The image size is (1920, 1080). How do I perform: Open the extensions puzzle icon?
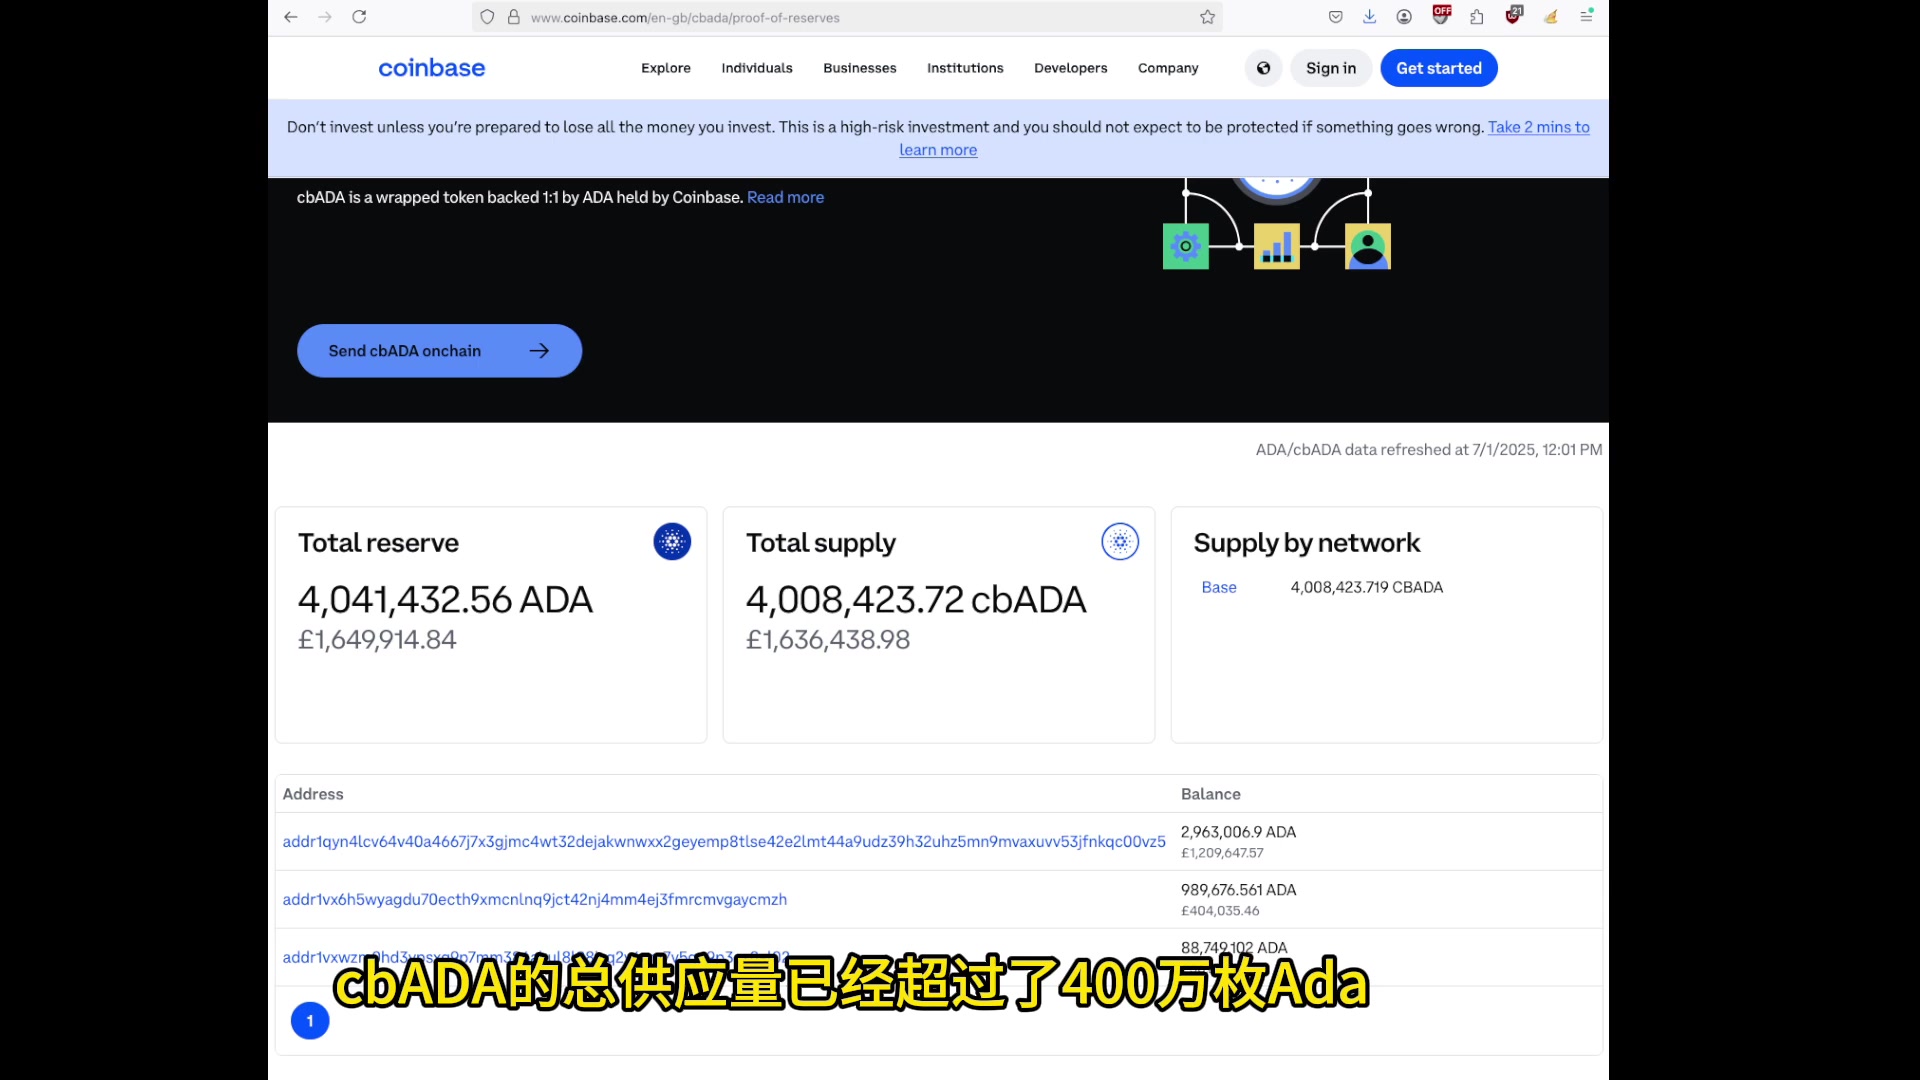click(1477, 17)
